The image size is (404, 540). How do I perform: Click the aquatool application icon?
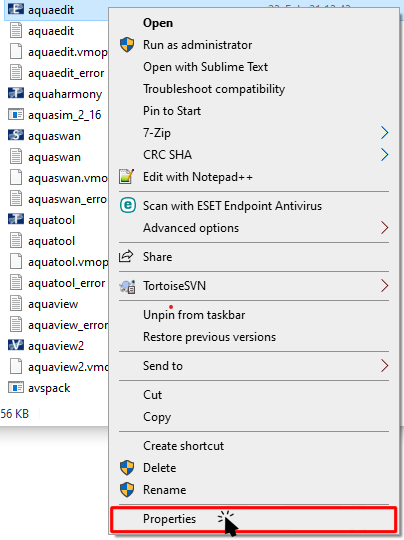(x=16, y=219)
